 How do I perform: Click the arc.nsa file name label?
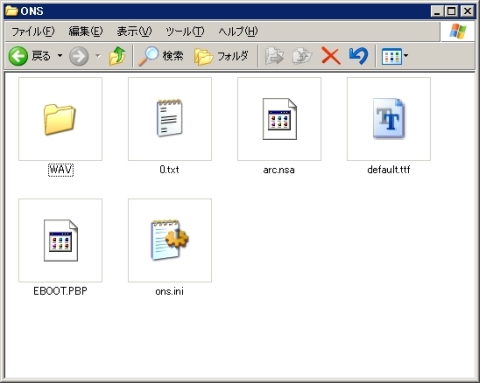[279, 170]
